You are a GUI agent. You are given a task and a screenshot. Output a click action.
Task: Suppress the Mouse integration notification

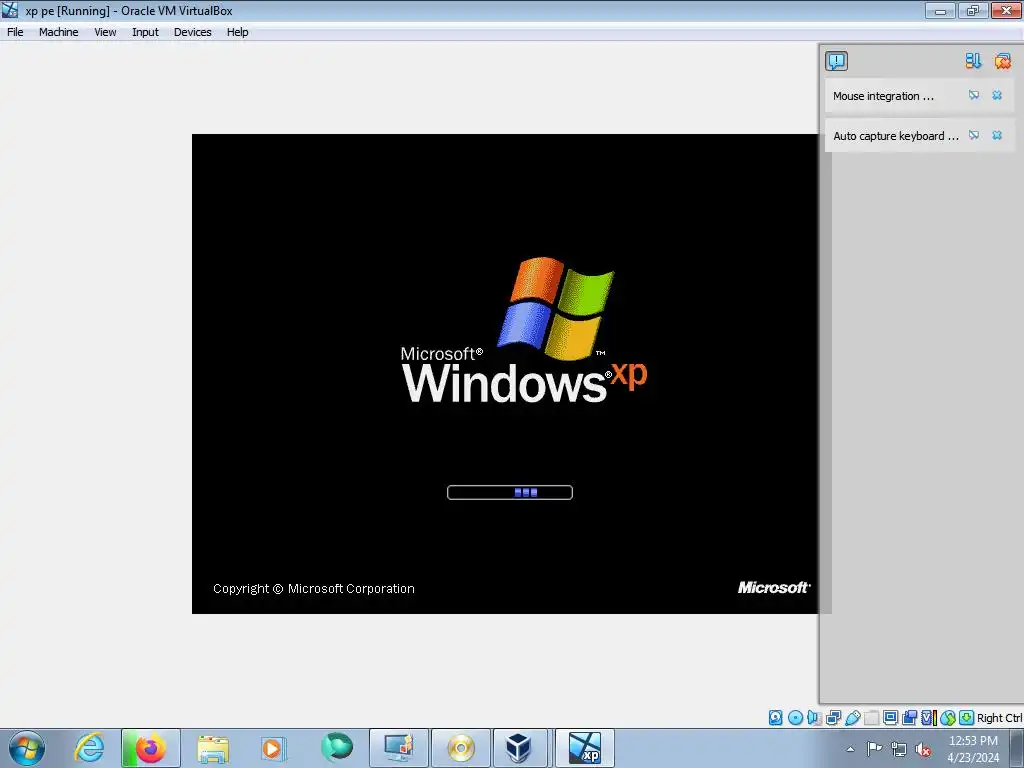[974, 95]
